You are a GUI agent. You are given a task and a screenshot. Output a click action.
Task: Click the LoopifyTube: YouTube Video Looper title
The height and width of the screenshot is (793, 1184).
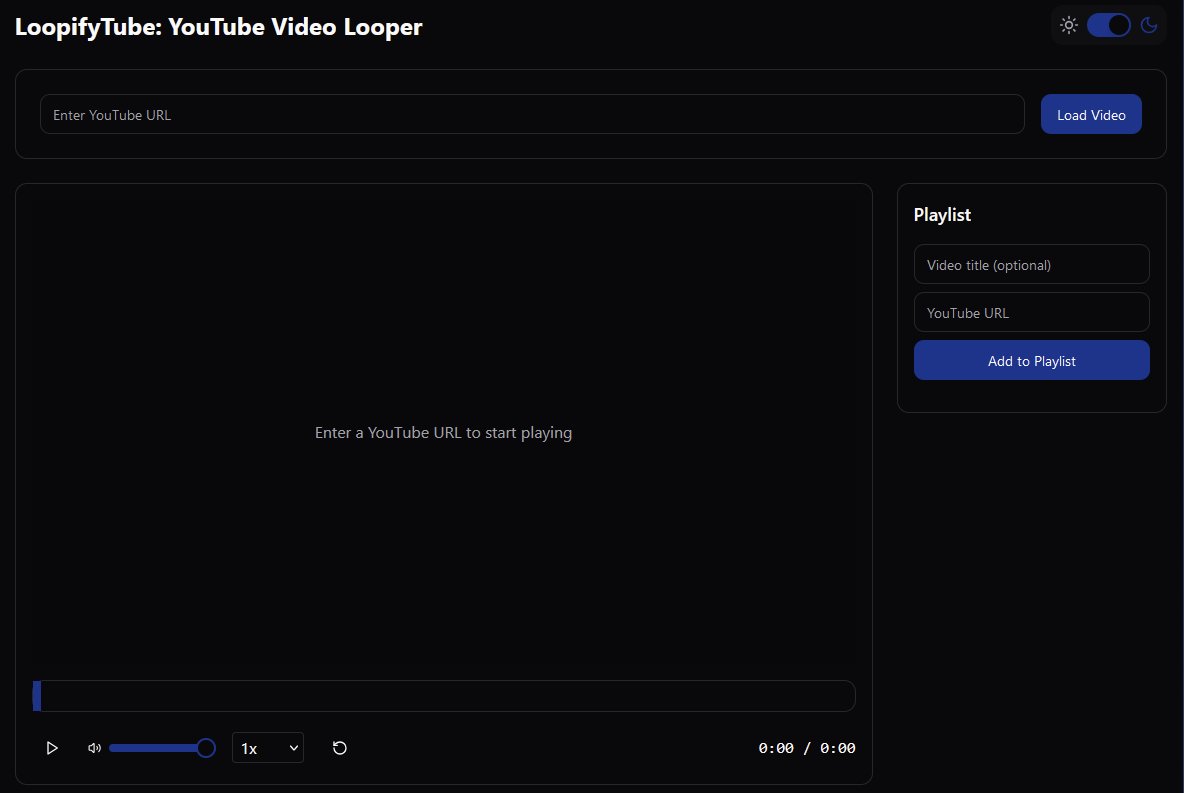[x=218, y=26]
